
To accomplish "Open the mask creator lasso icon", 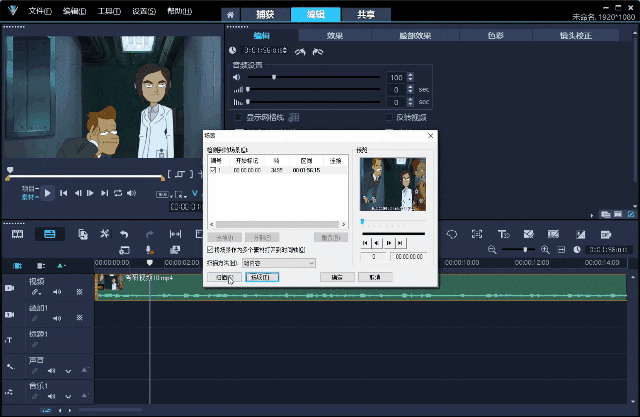I will [451, 234].
